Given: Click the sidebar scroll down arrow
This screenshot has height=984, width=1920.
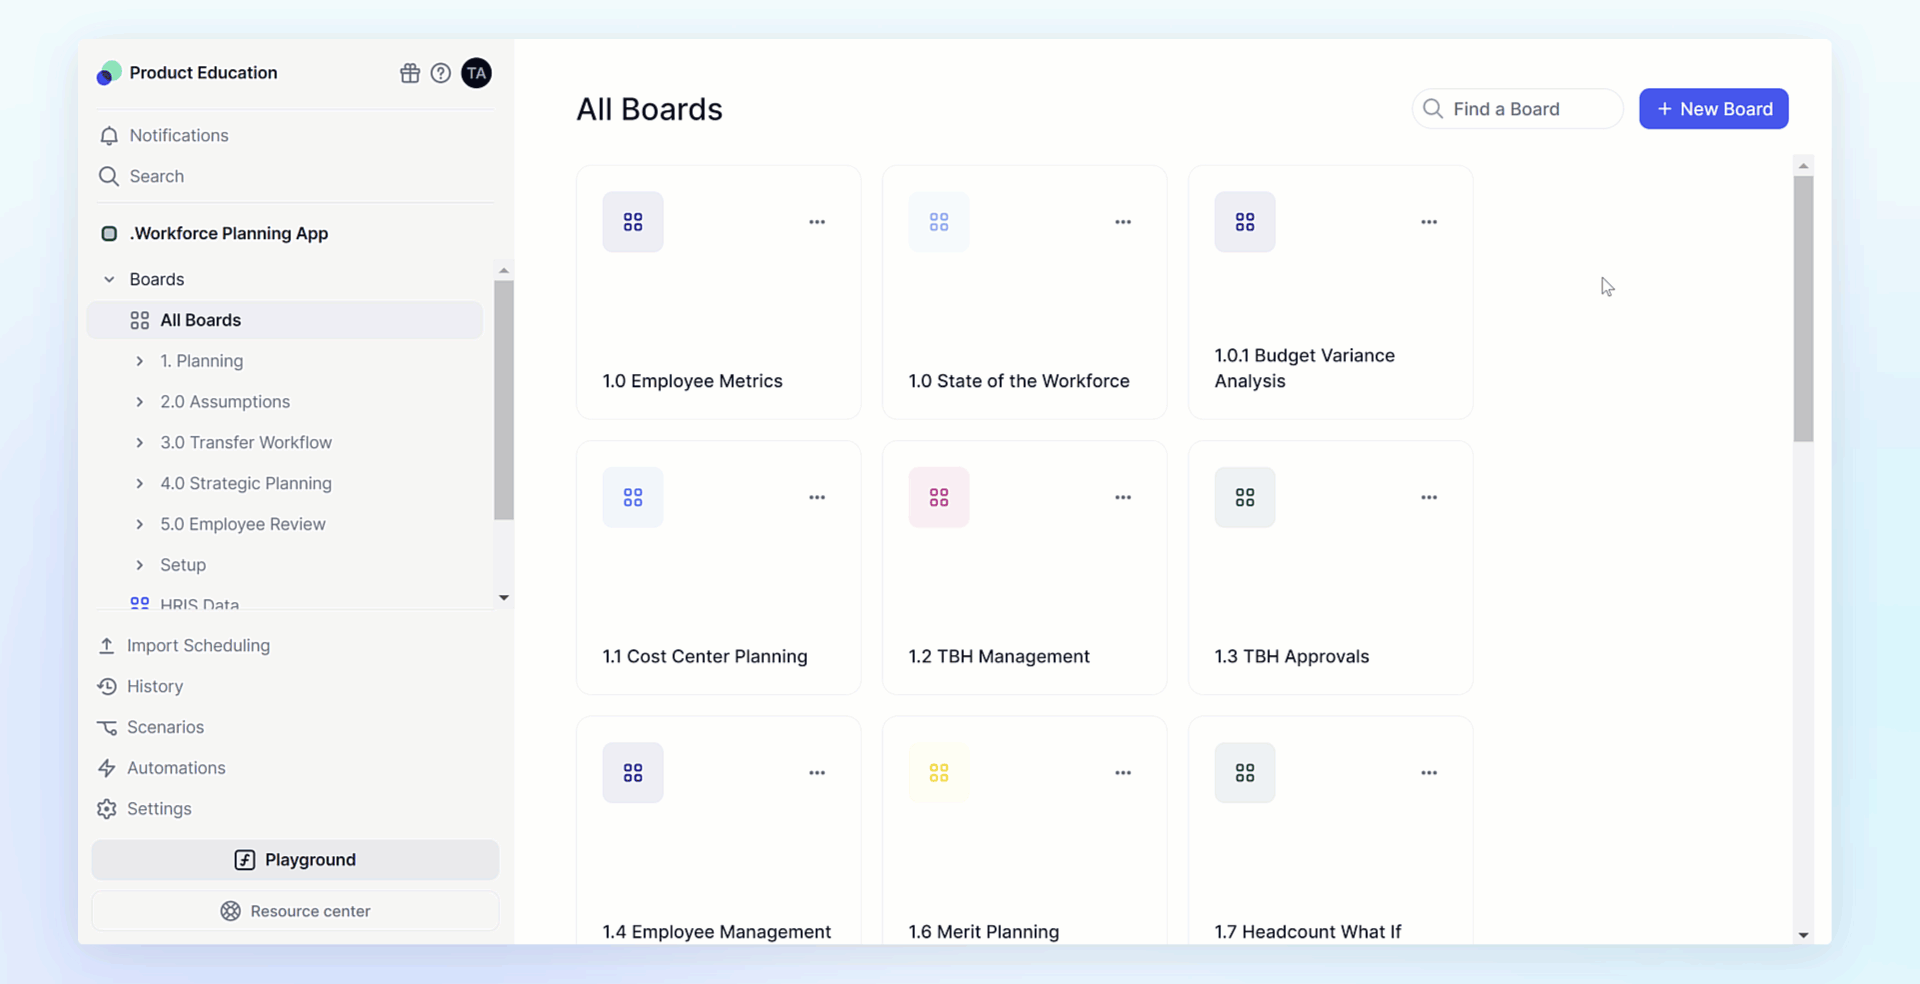Looking at the screenshot, I should 504,598.
